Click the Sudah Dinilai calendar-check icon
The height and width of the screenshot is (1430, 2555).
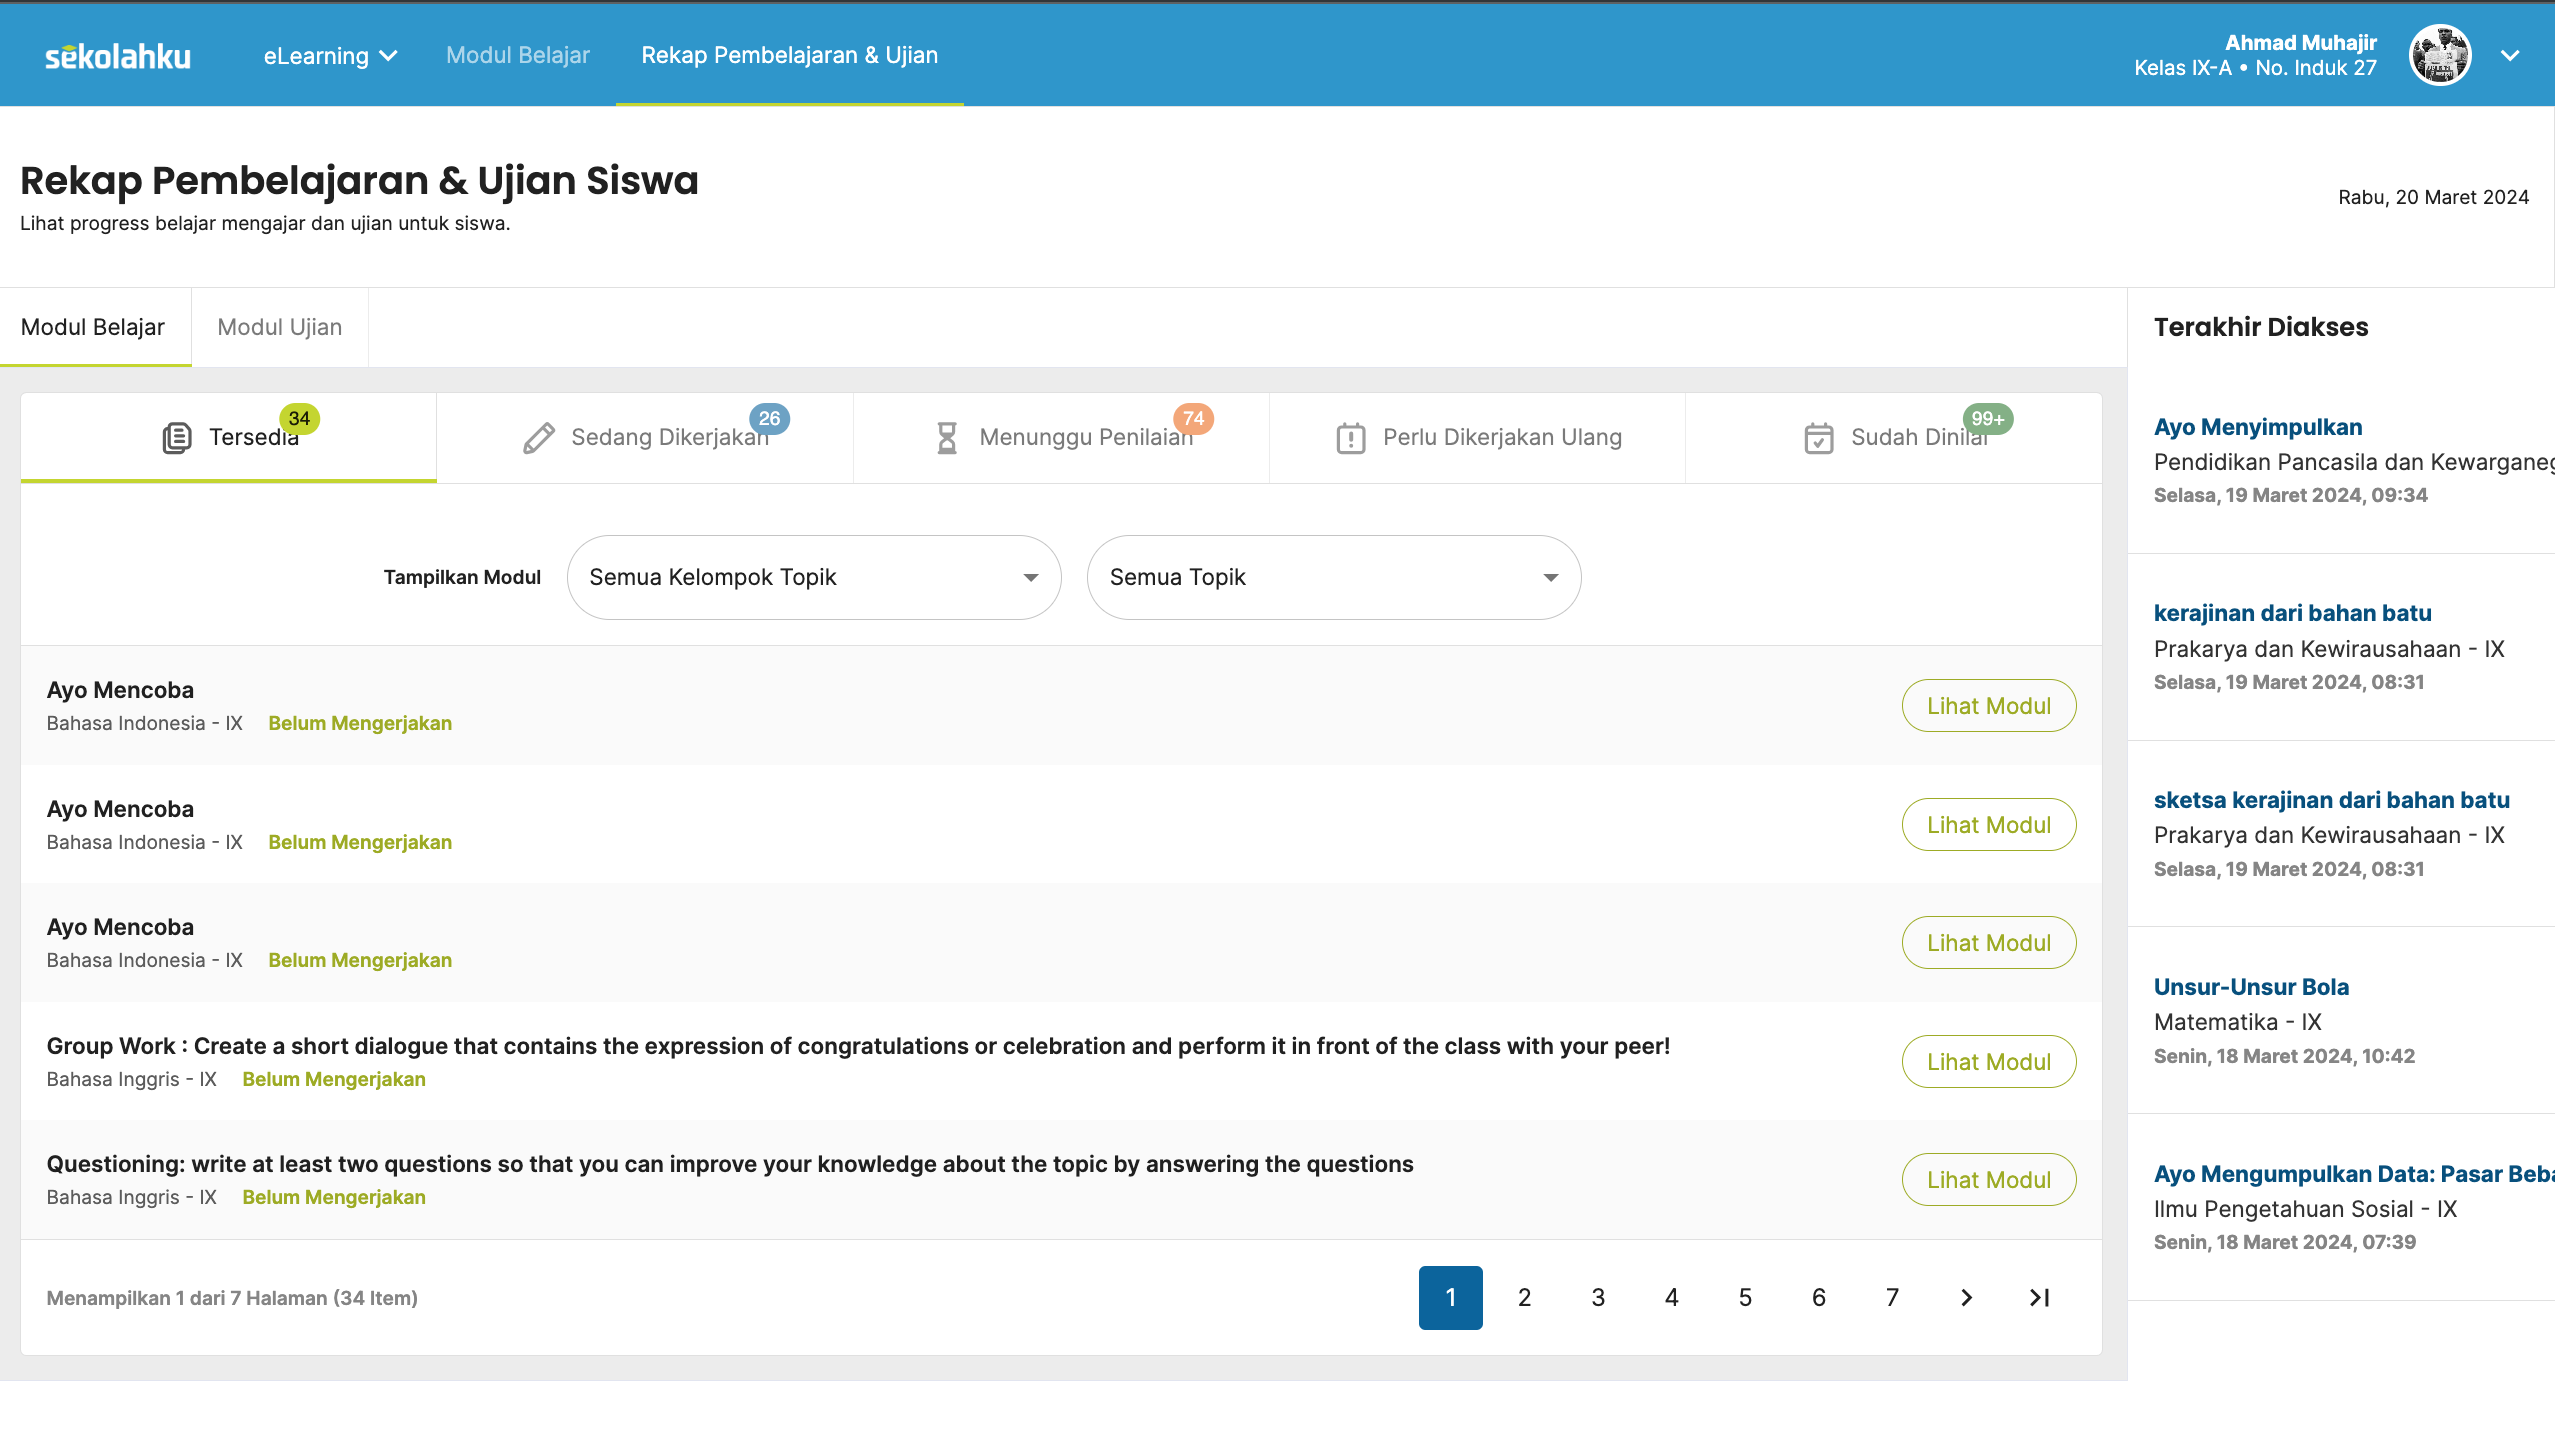tap(1818, 438)
